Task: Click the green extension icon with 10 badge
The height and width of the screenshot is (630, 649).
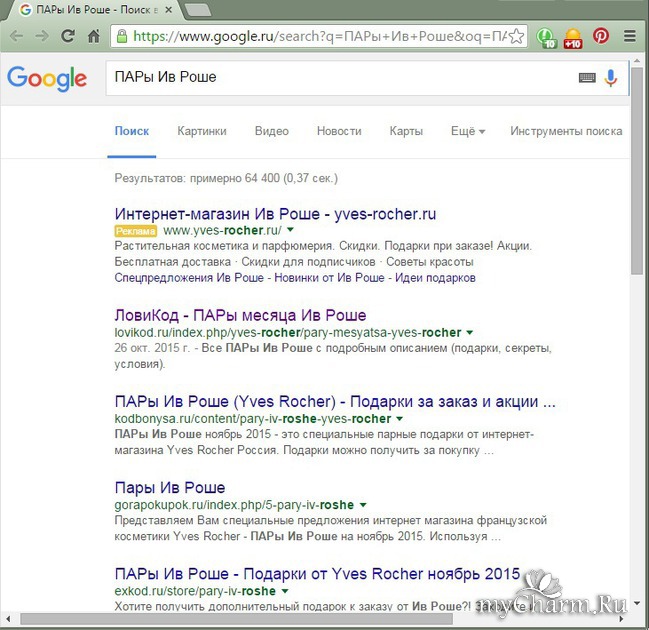Action: point(546,37)
